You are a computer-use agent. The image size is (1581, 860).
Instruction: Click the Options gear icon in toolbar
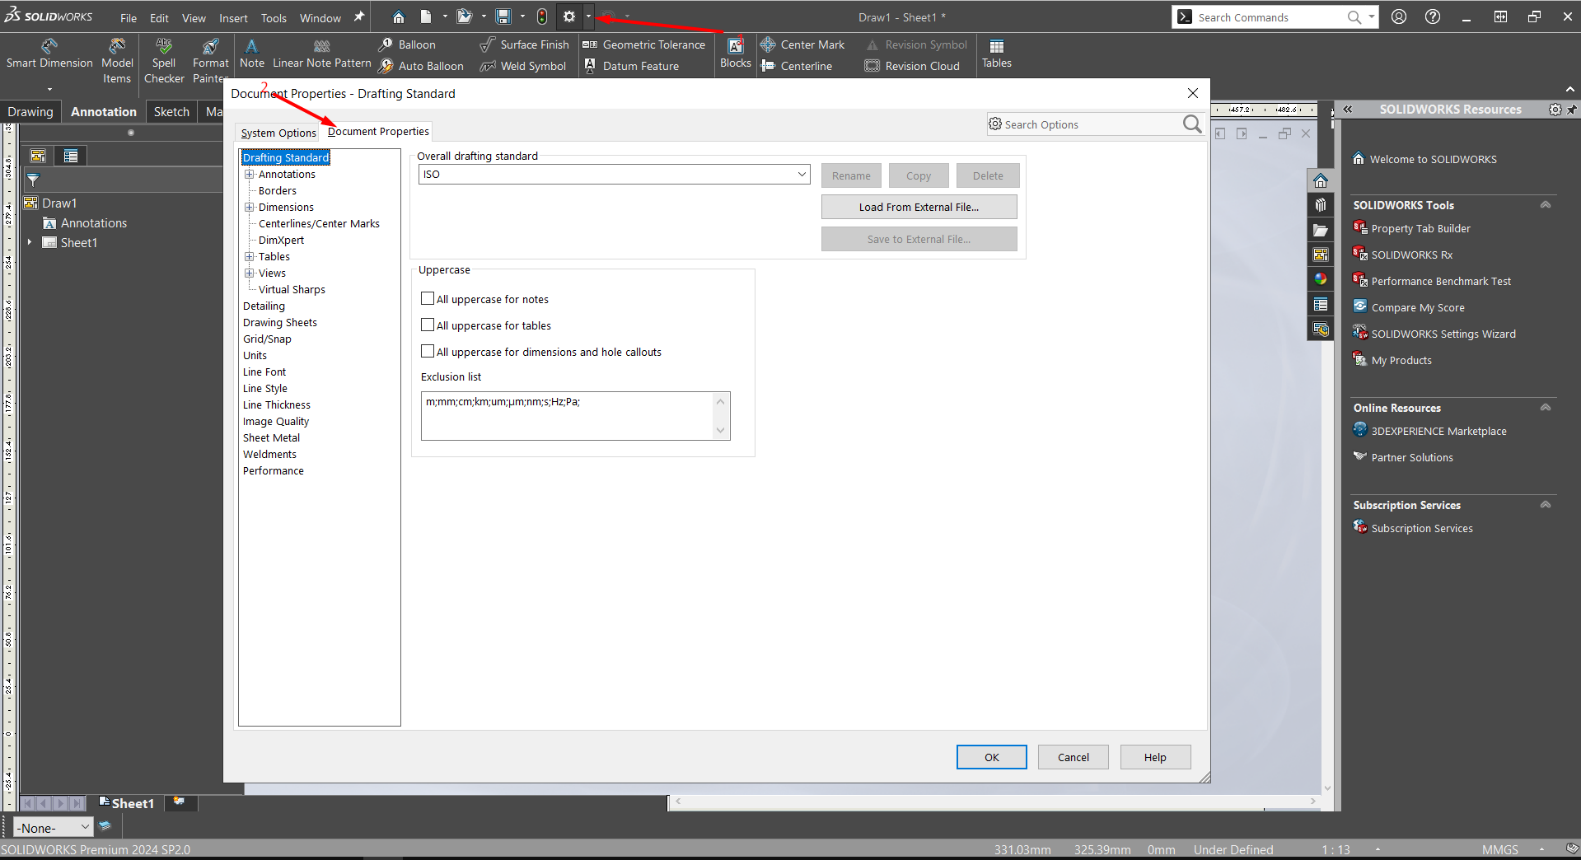point(569,17)
